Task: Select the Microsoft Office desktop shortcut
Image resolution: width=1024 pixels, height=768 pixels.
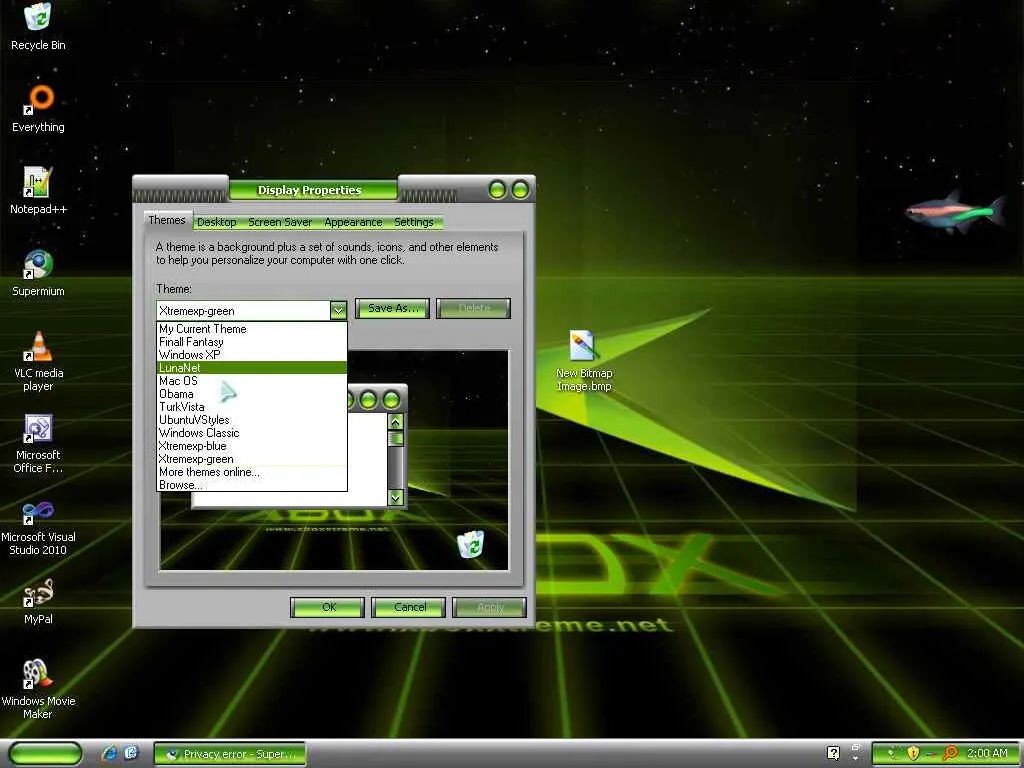Action: click(x=38, y=443)
